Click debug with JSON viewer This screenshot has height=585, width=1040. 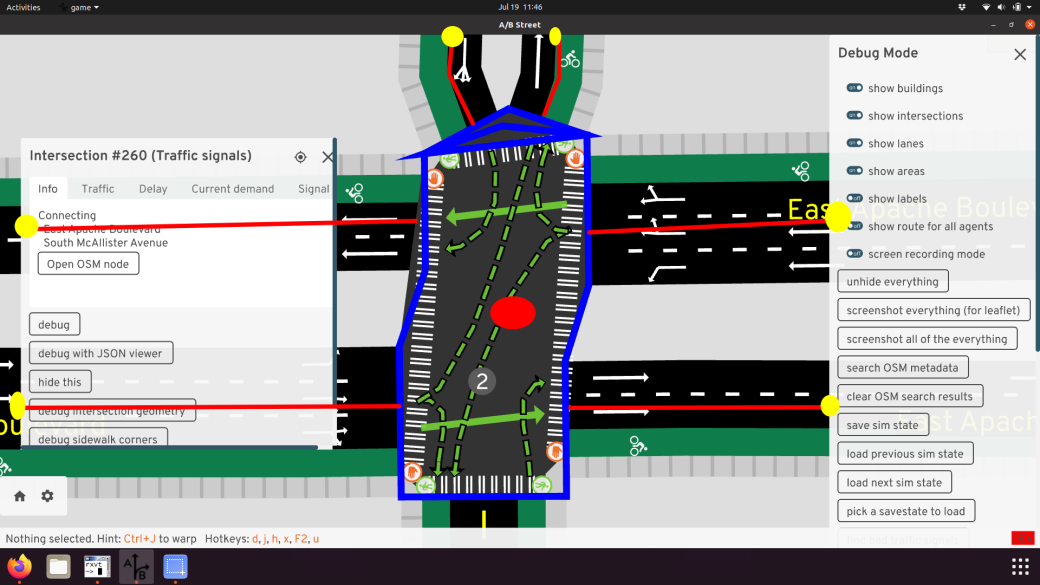tap(101, 353)
